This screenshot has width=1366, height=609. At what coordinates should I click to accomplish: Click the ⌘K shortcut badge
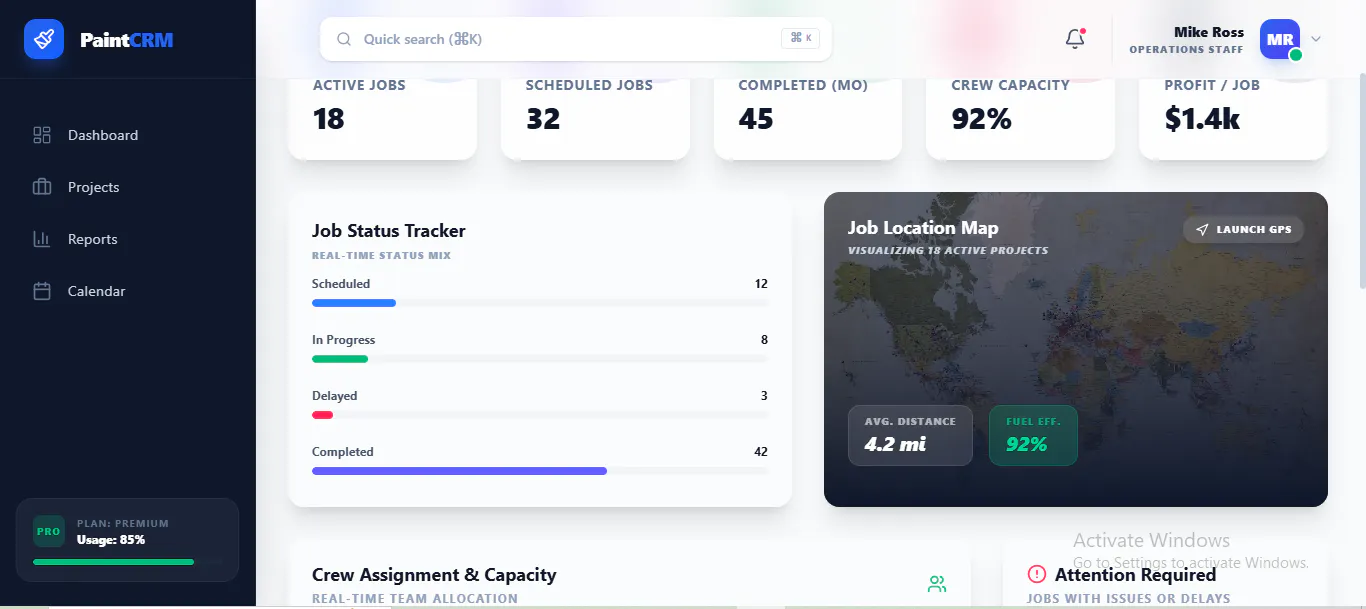coord(801,38)
